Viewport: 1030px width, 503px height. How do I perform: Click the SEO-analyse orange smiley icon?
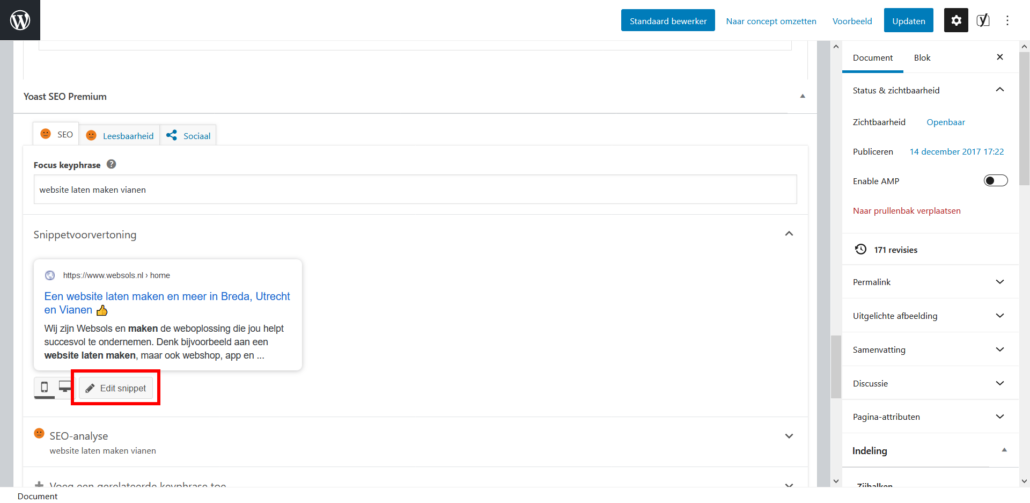click(x=39, y=434)
